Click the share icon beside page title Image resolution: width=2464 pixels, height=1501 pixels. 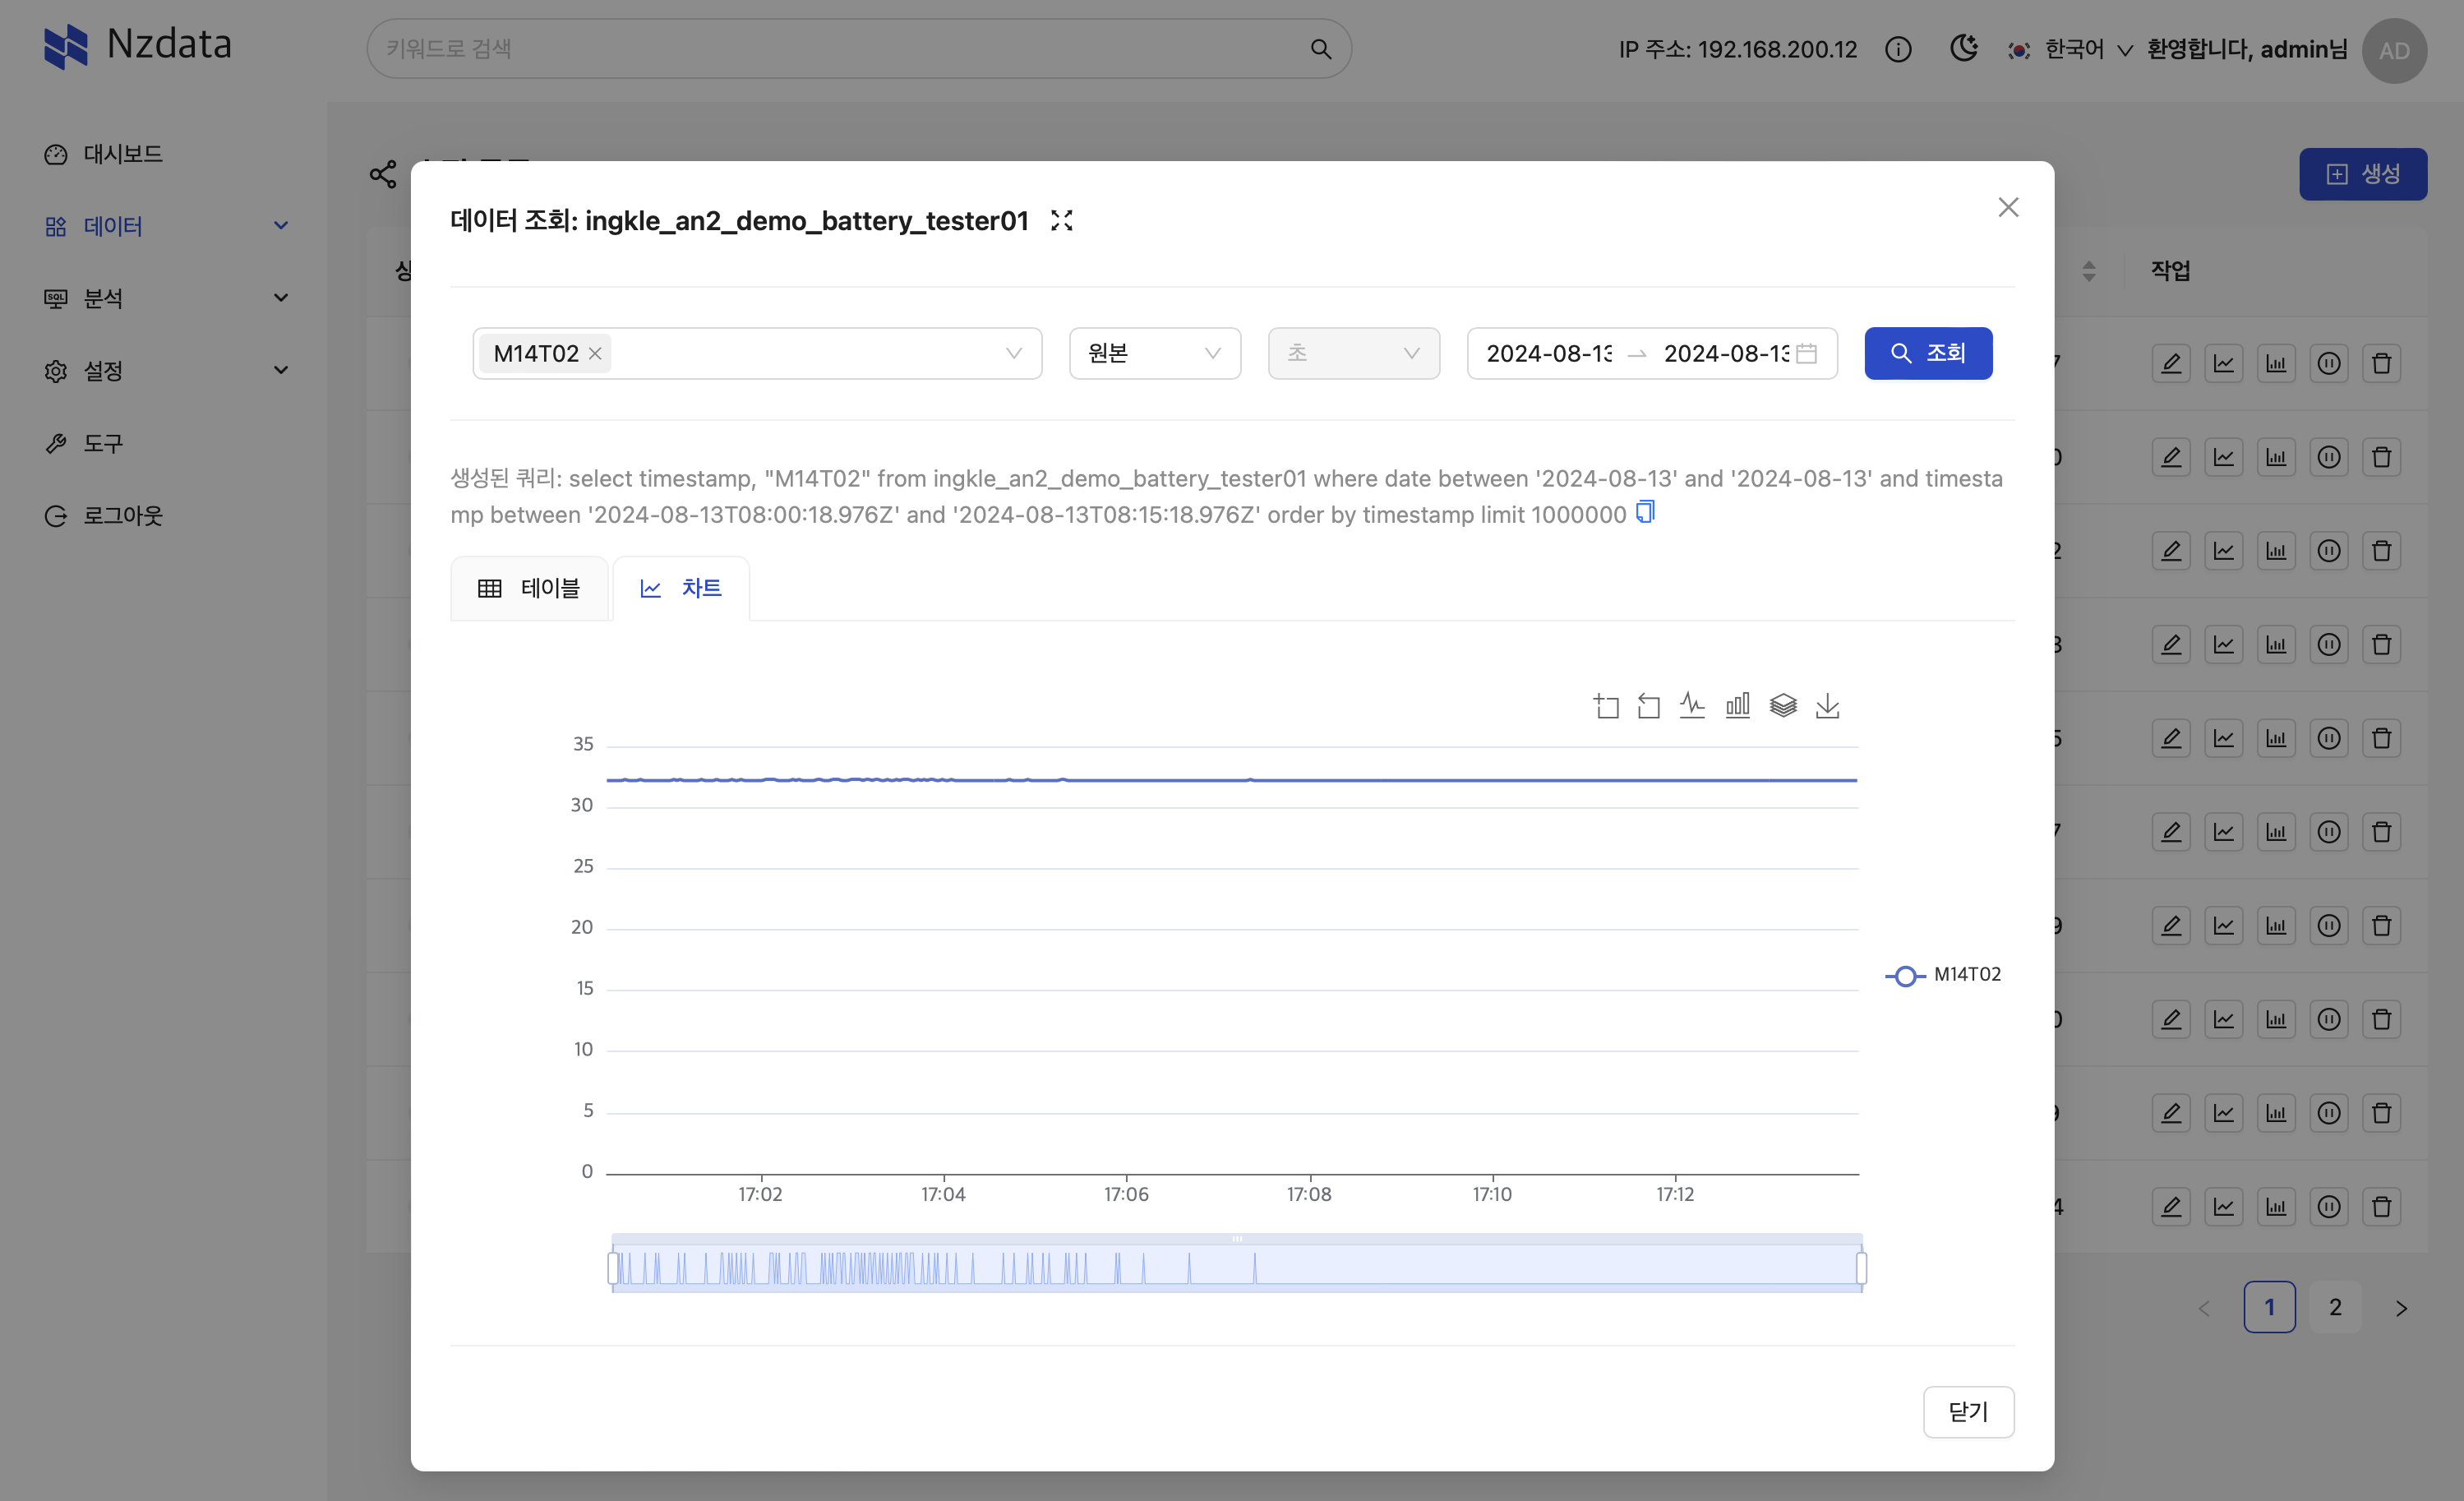coord(383,174)
